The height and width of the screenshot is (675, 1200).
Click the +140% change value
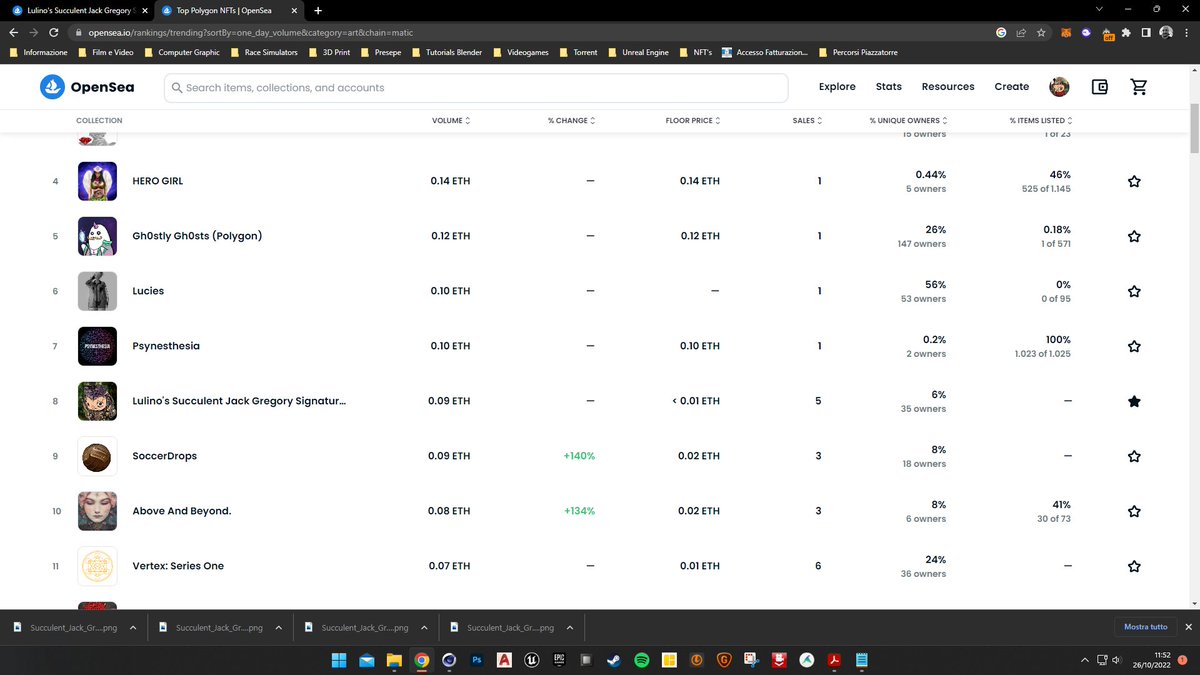pyautogui.click(x=578, y=456)
